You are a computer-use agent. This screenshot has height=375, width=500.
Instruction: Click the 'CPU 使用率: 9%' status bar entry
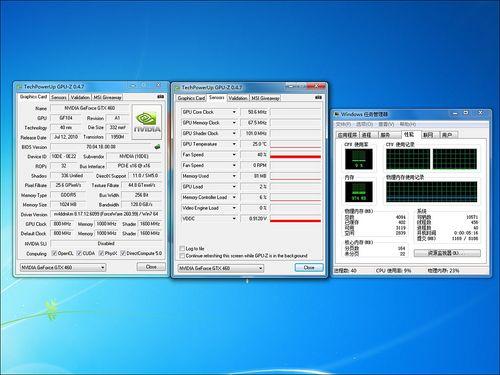click(x=393, y=271)
